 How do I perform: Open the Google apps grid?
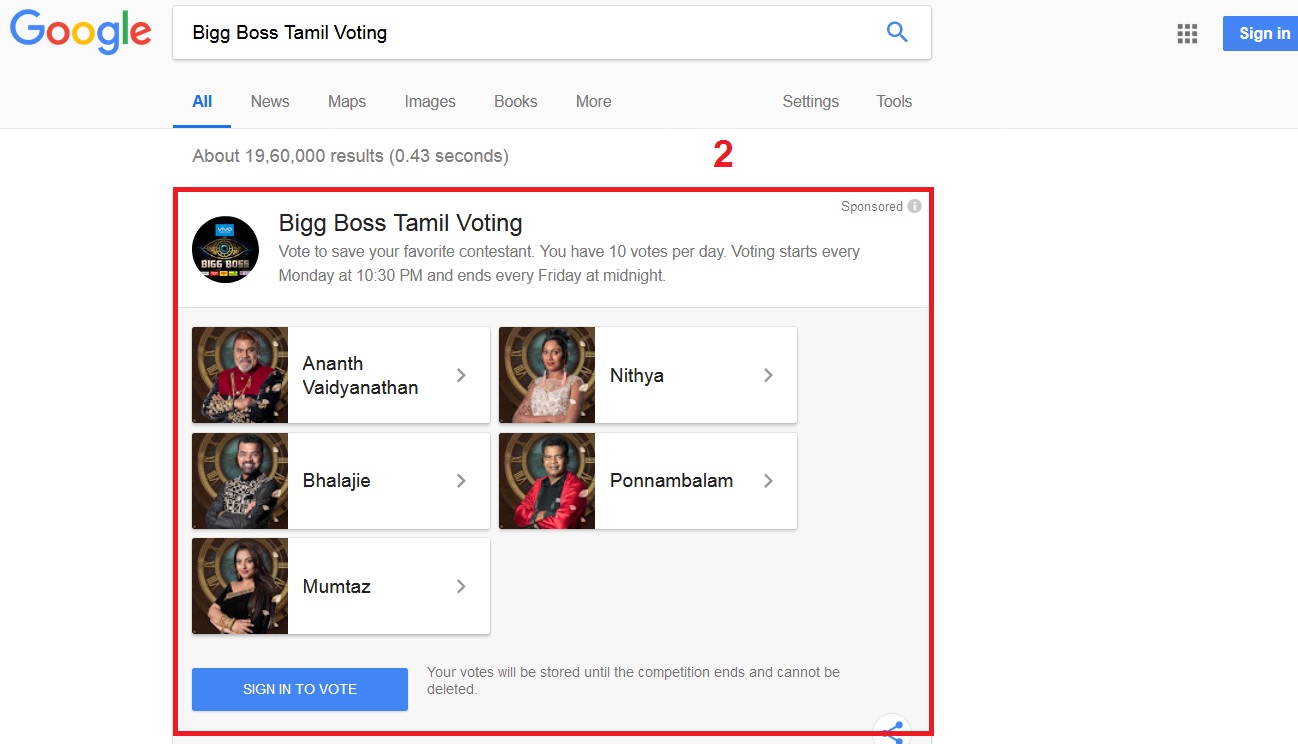[x=1187, y=33]
